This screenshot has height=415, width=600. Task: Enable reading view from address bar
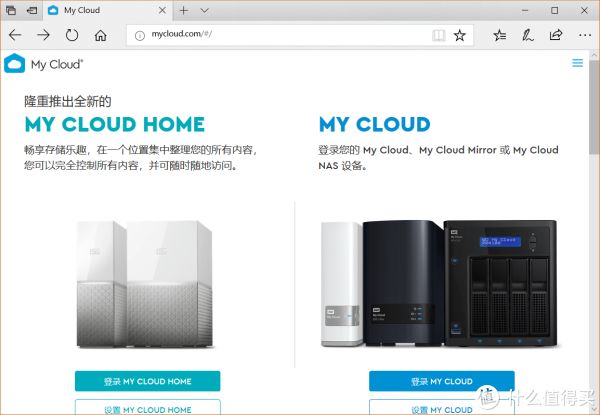click(x=439, y=36)
